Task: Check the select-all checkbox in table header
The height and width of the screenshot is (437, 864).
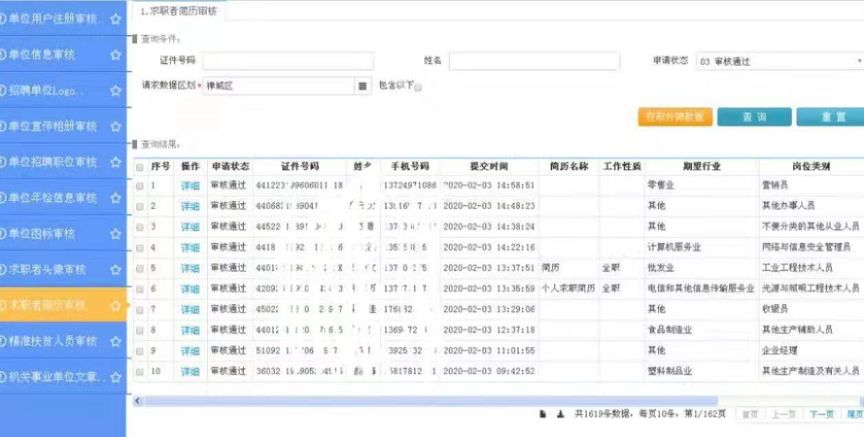Action: click(x=139, y=166)
